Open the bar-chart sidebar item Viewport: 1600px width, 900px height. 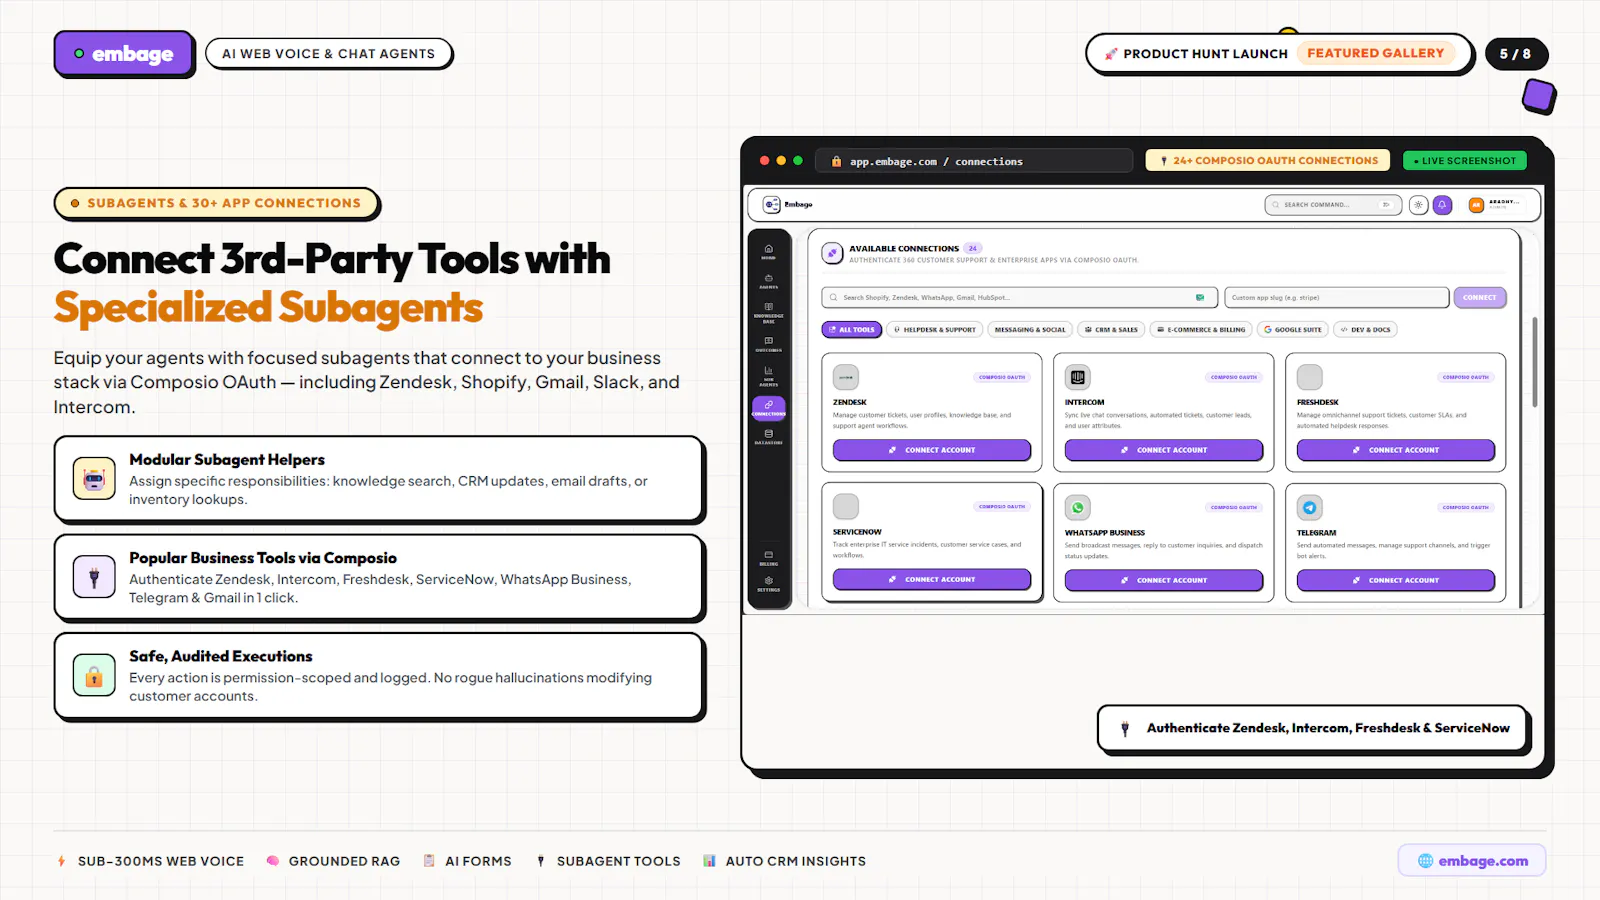[768, 376]
